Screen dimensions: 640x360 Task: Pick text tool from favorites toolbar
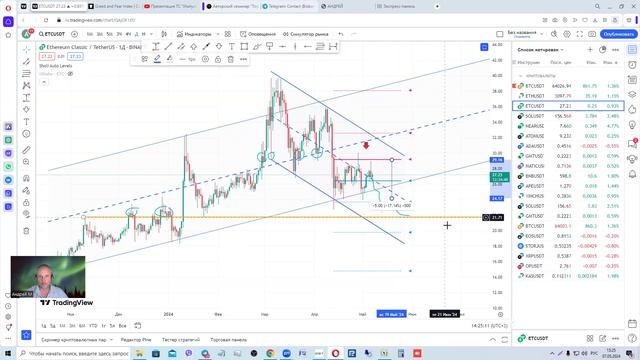[231, 47]
